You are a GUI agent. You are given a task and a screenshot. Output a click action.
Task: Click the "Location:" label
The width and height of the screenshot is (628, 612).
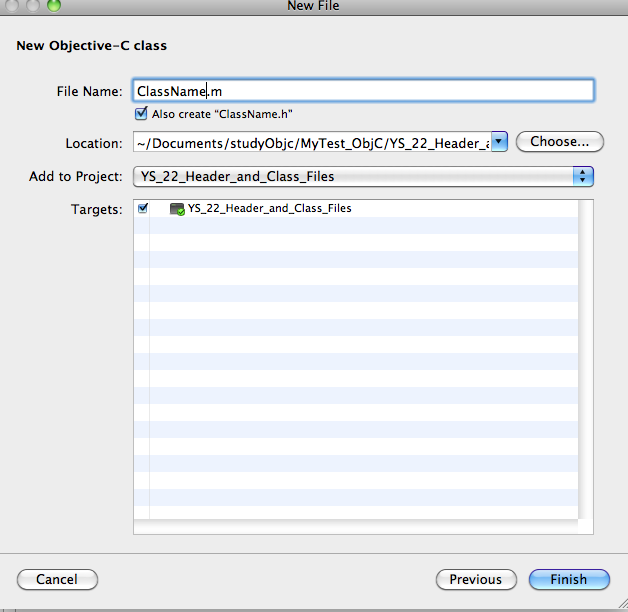[94, 143]
